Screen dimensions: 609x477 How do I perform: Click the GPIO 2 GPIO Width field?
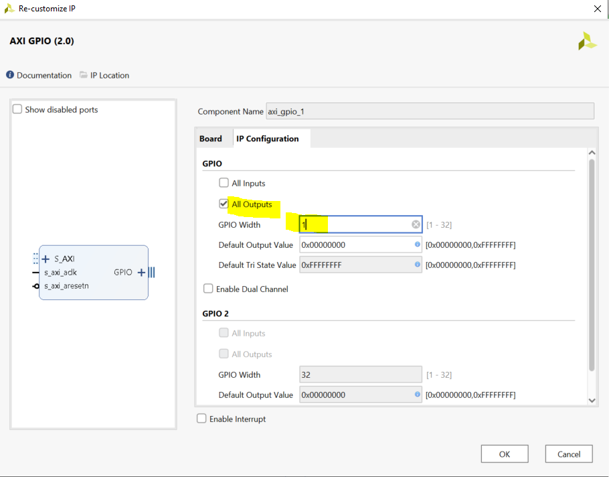point(360,374)
